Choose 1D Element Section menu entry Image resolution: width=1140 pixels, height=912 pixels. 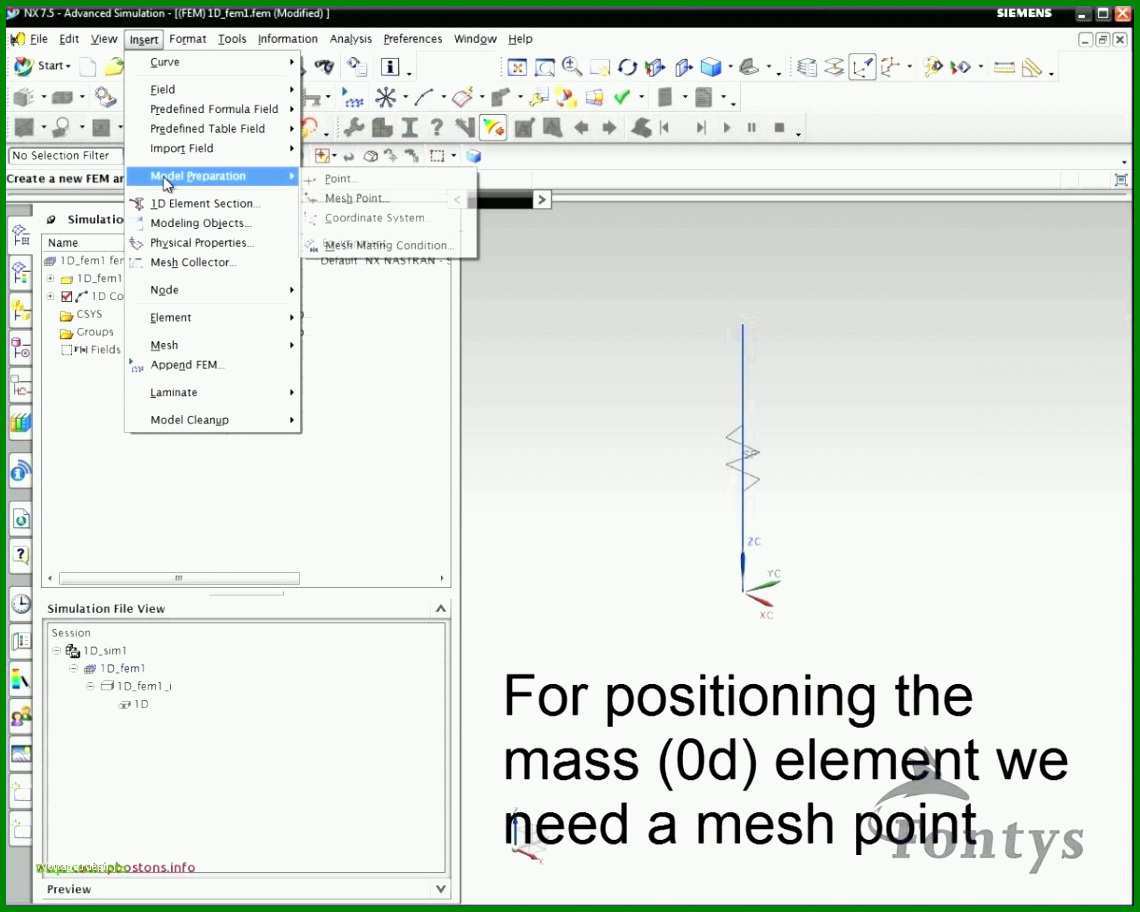point(205,204)
